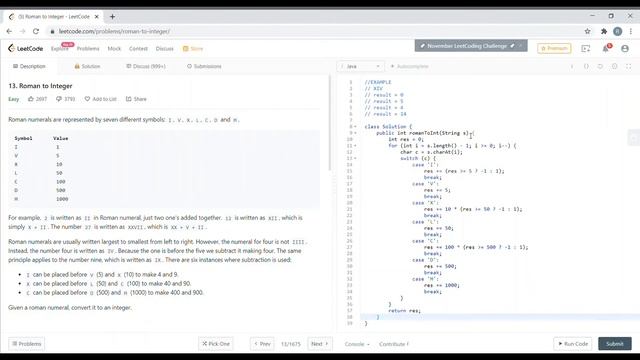Toggle editor fullscreen mode
Viewport: 640px width, 360px height.
pyautogui.click(x=629, y=66)
